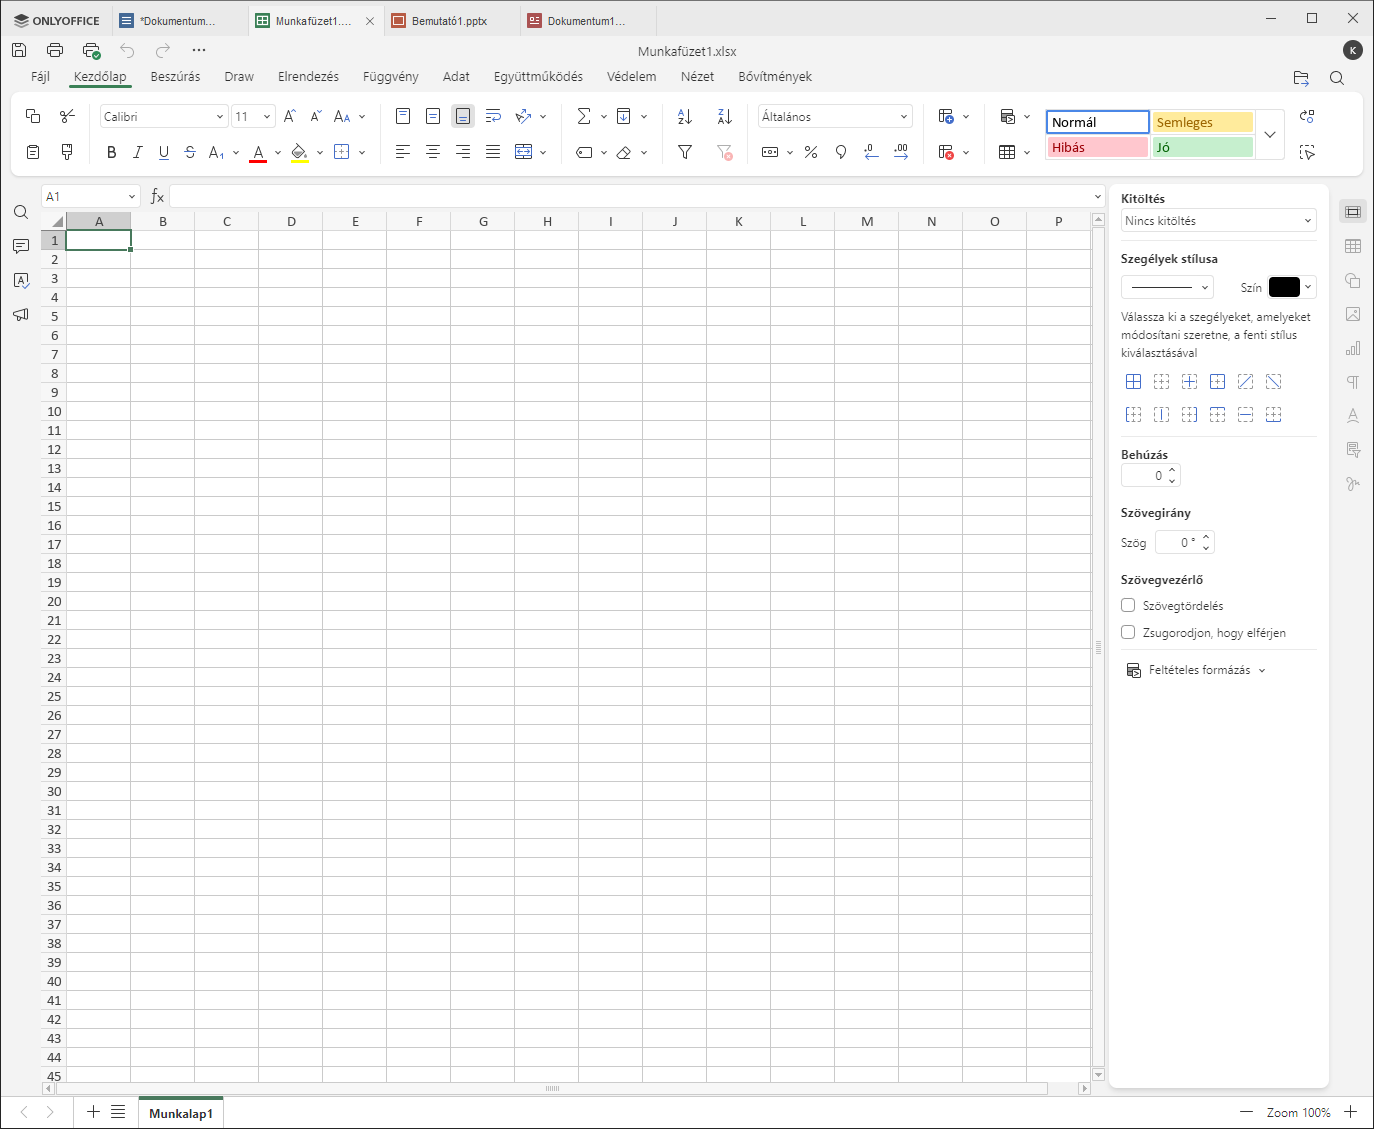Click Align left icon
Image resolution: width=1374 pixels, height=1129 pixels.
(x=403, y=152)
